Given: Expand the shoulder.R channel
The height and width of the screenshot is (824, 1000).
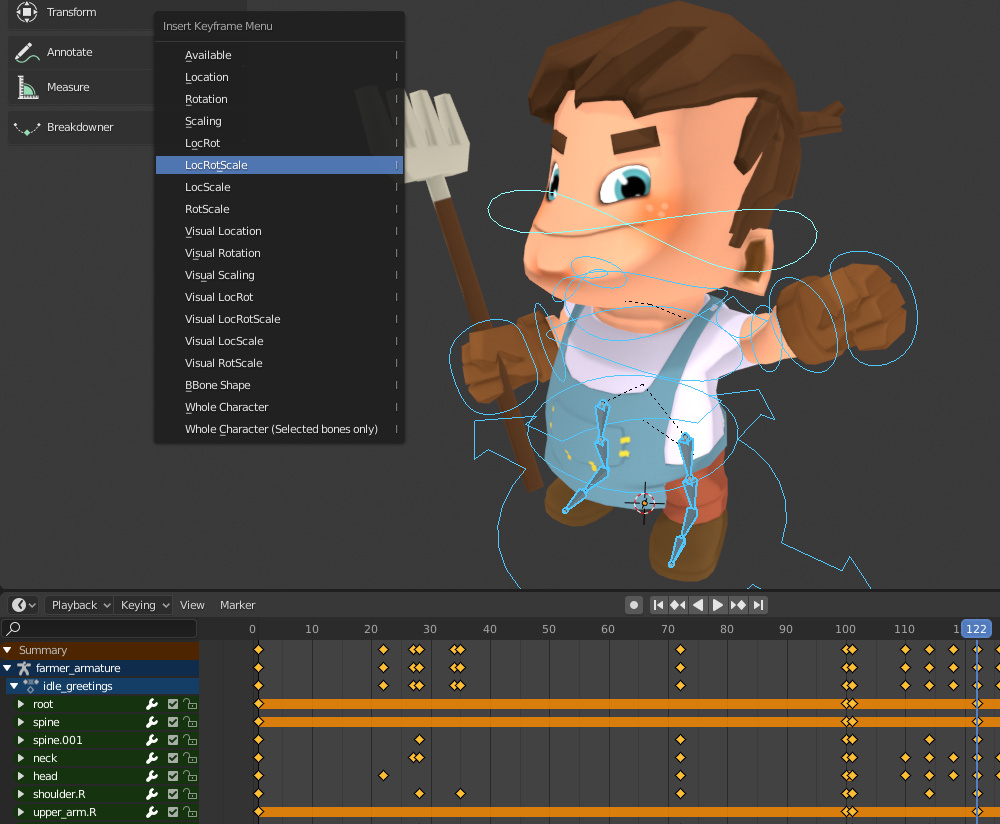Looking at the screenshot, I should tap(20, 794).
